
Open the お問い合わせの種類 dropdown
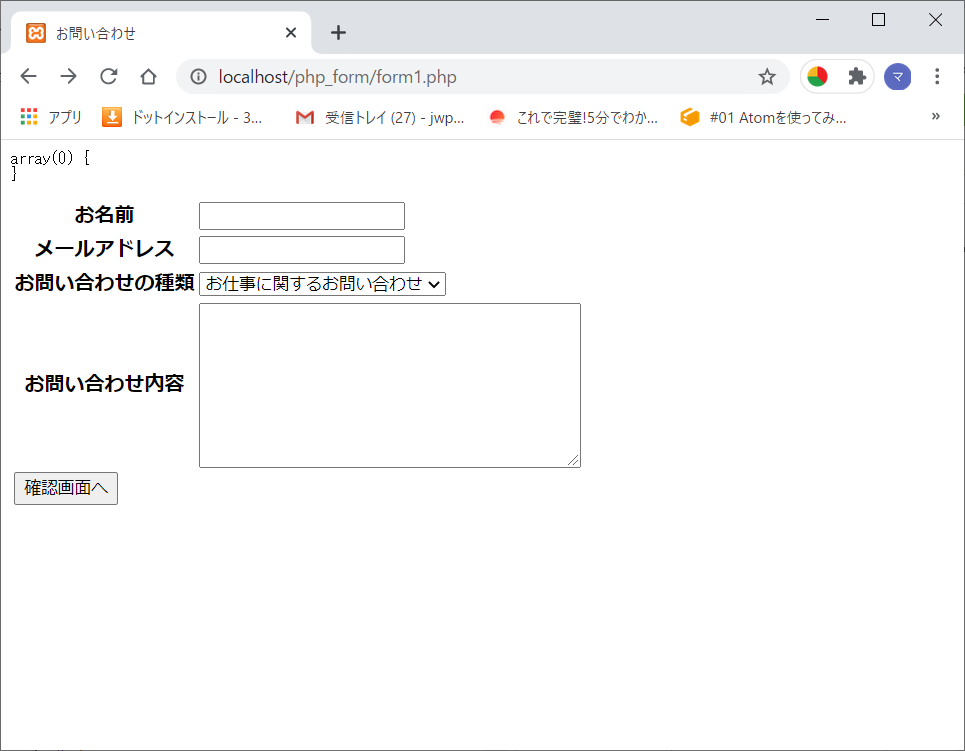point(322,284)
